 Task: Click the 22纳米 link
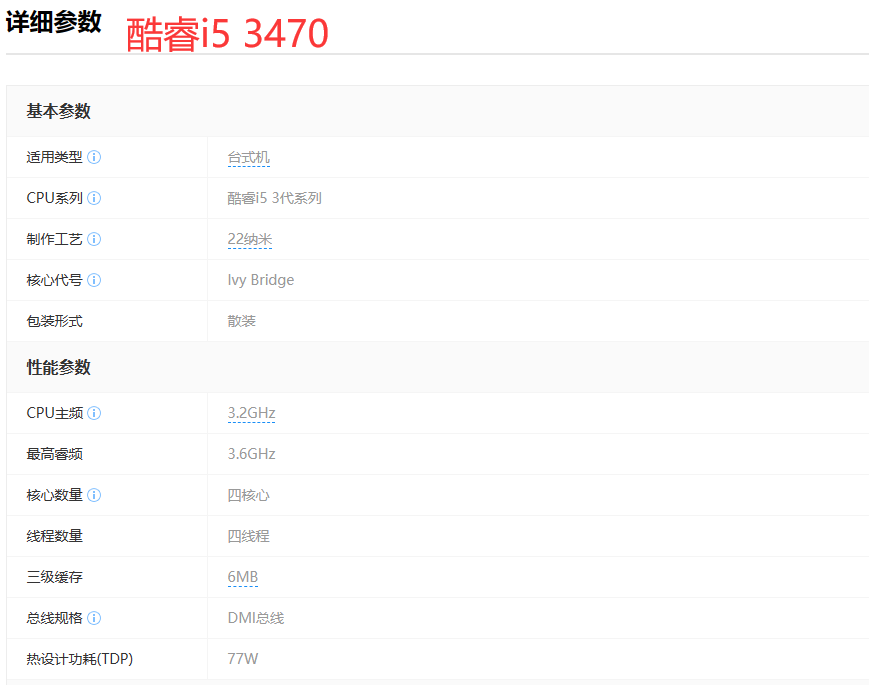click(250, 239)
